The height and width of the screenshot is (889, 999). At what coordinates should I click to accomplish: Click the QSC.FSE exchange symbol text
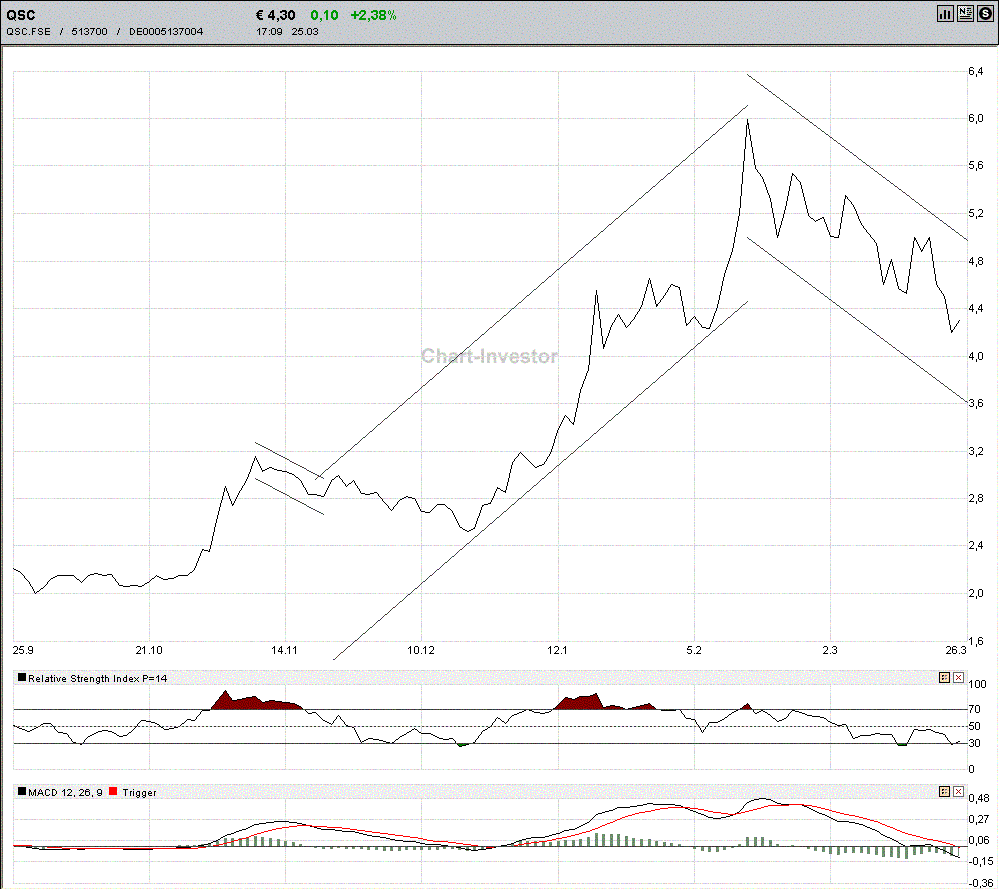pos(28,31)
